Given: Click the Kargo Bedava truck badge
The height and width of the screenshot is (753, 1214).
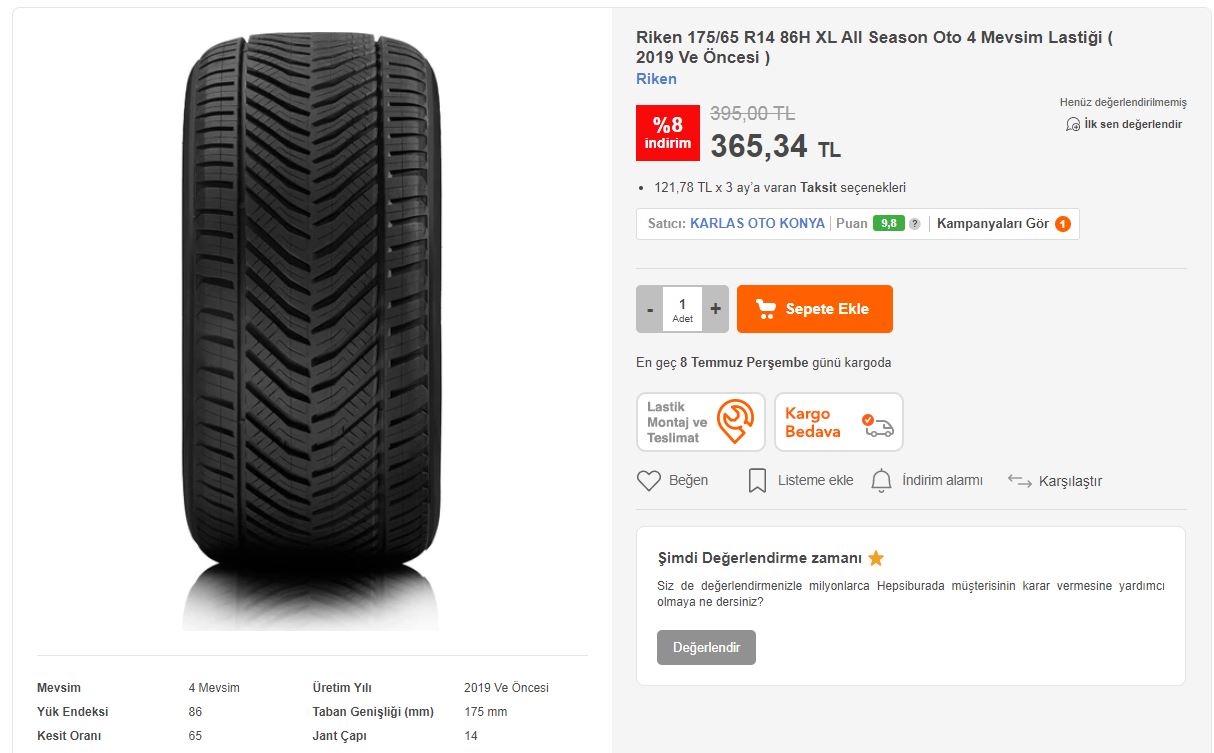Looking at the screenshot, I should 839,422.
